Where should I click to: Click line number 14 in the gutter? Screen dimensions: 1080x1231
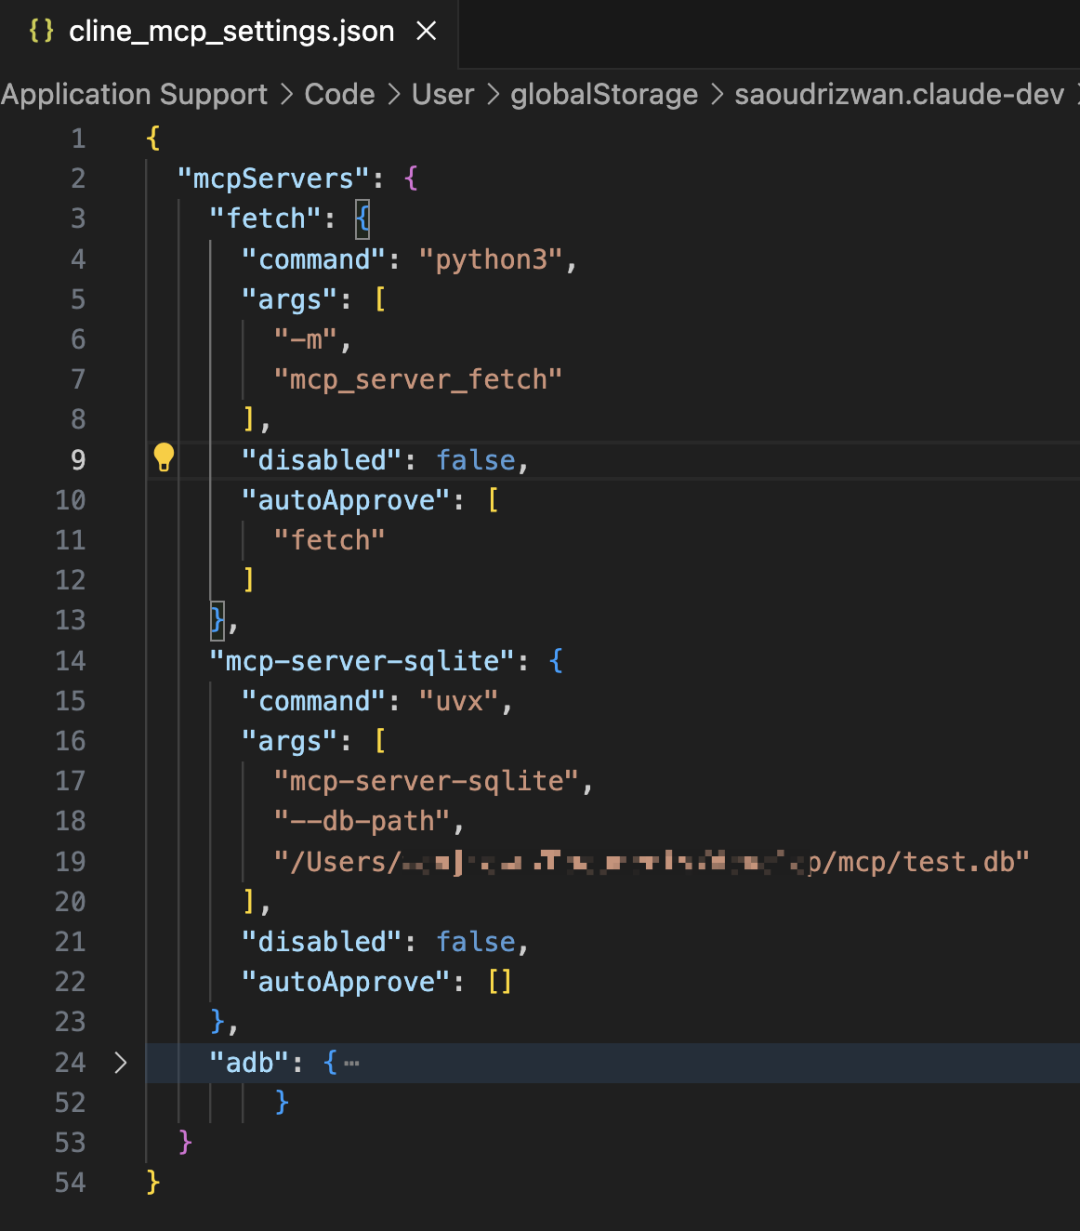[70, 660]
